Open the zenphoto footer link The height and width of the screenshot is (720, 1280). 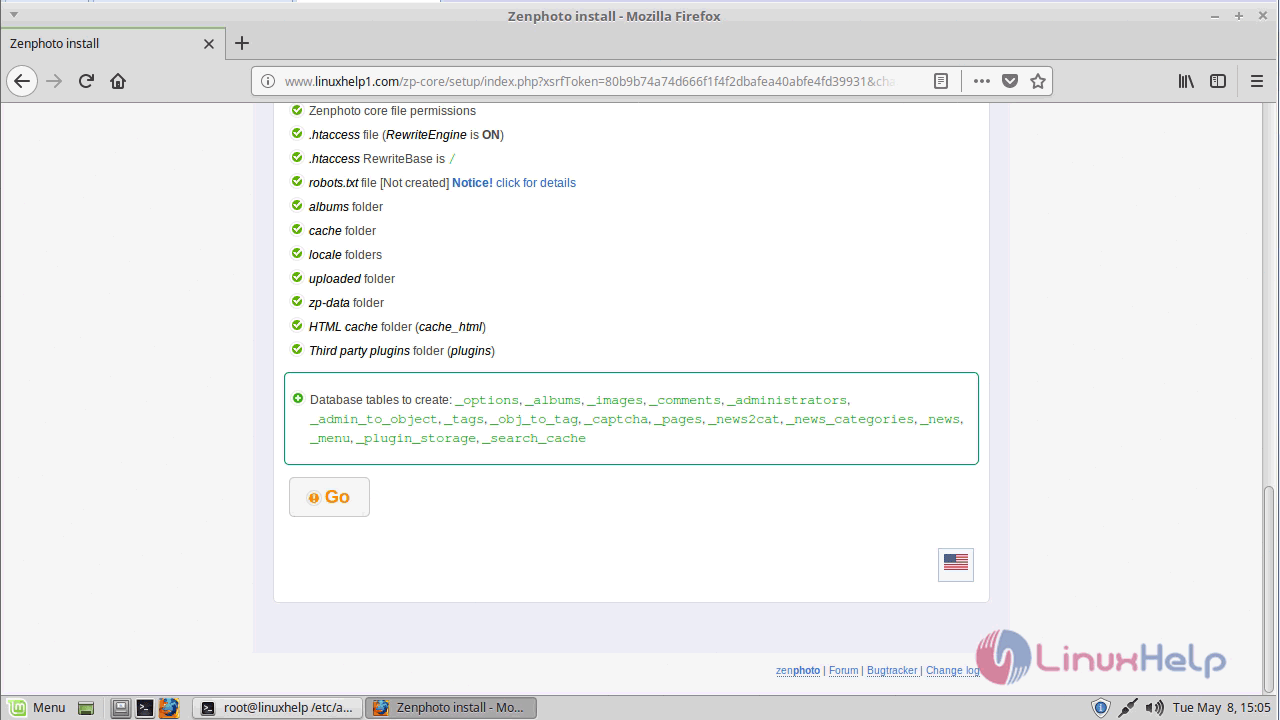(798, 670)
